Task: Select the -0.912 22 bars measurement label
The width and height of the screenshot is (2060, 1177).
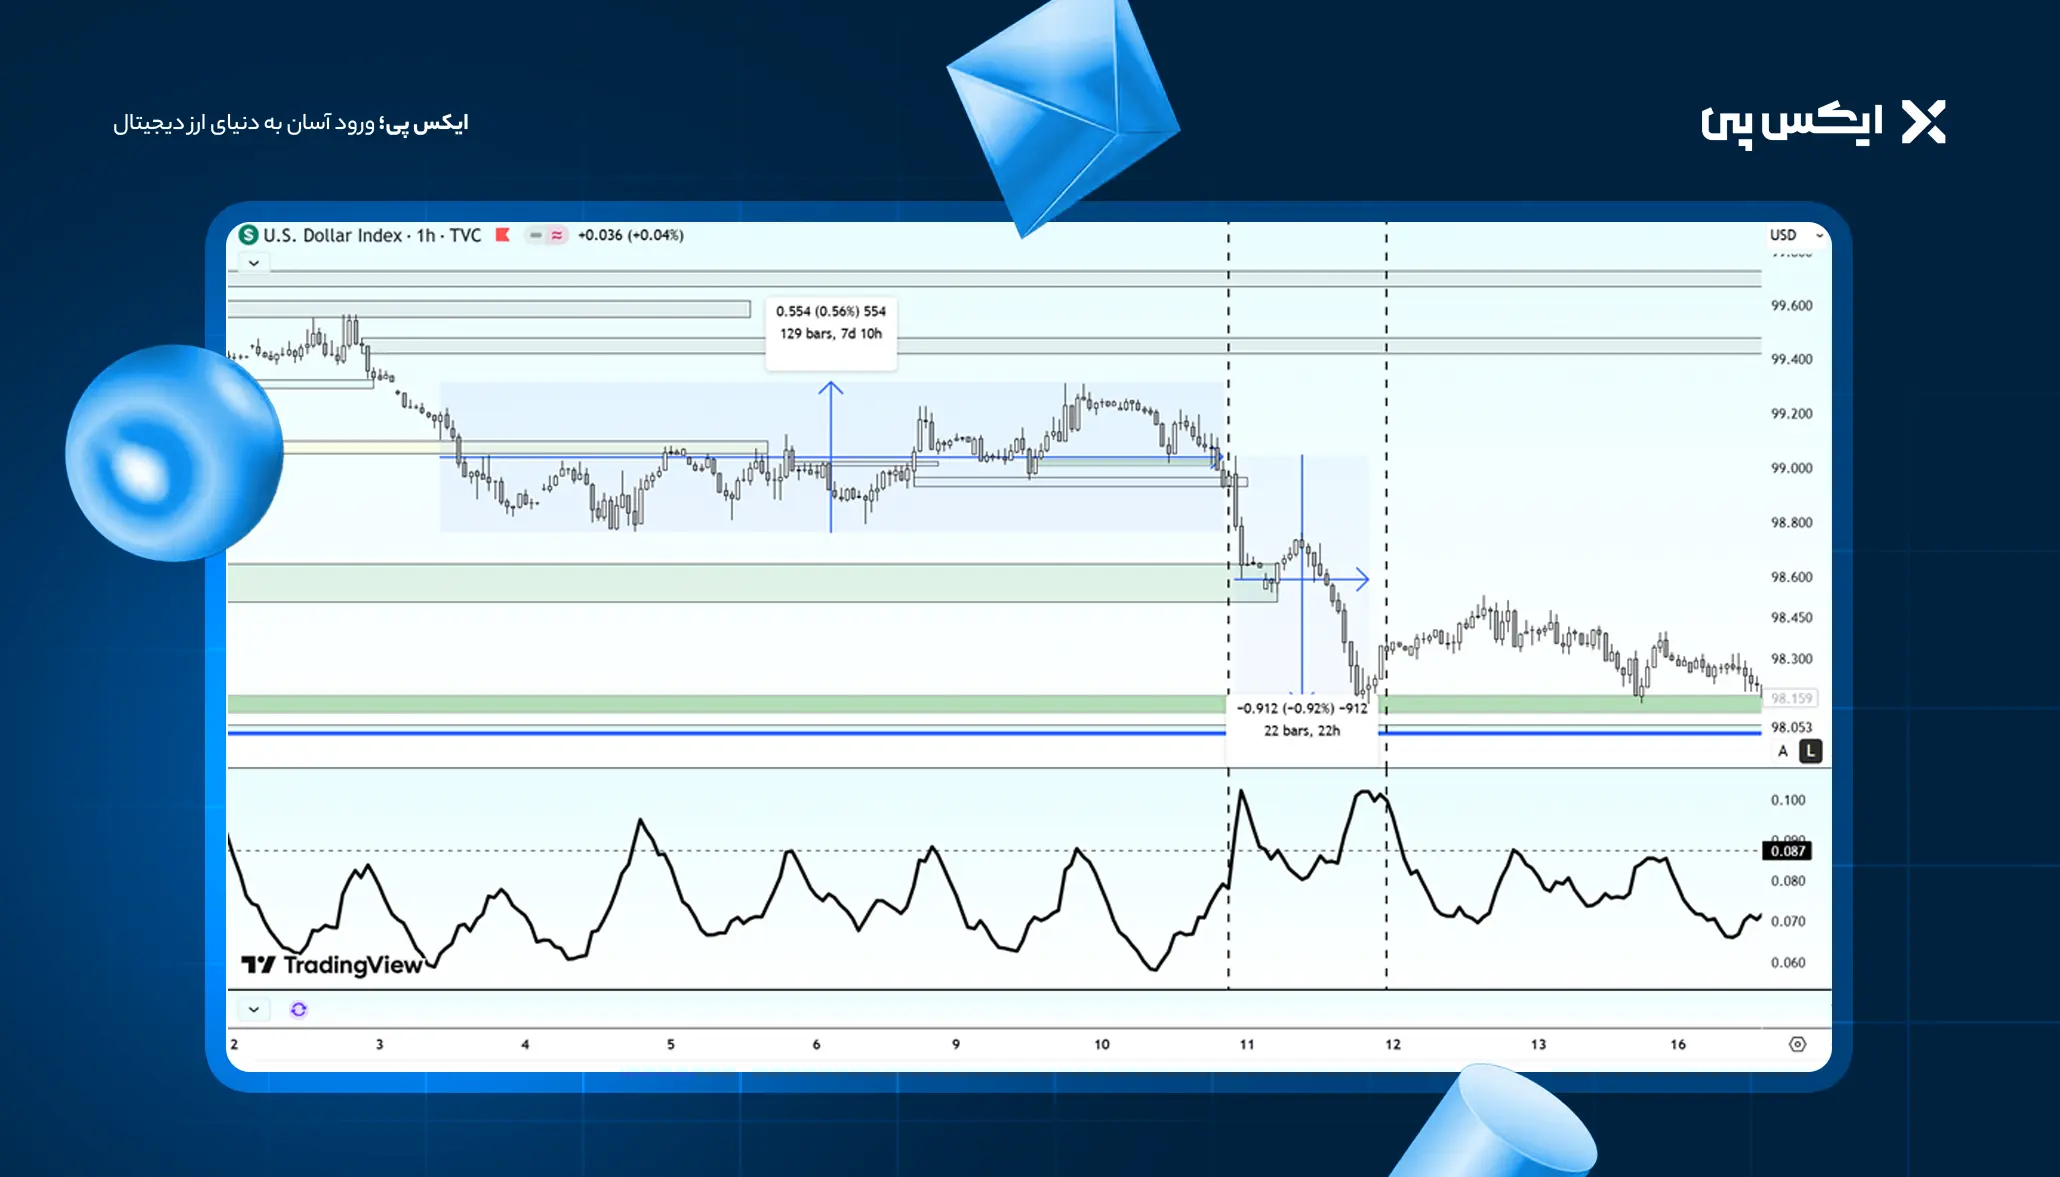Action: pyautogui.click(x=1301, y=719)
